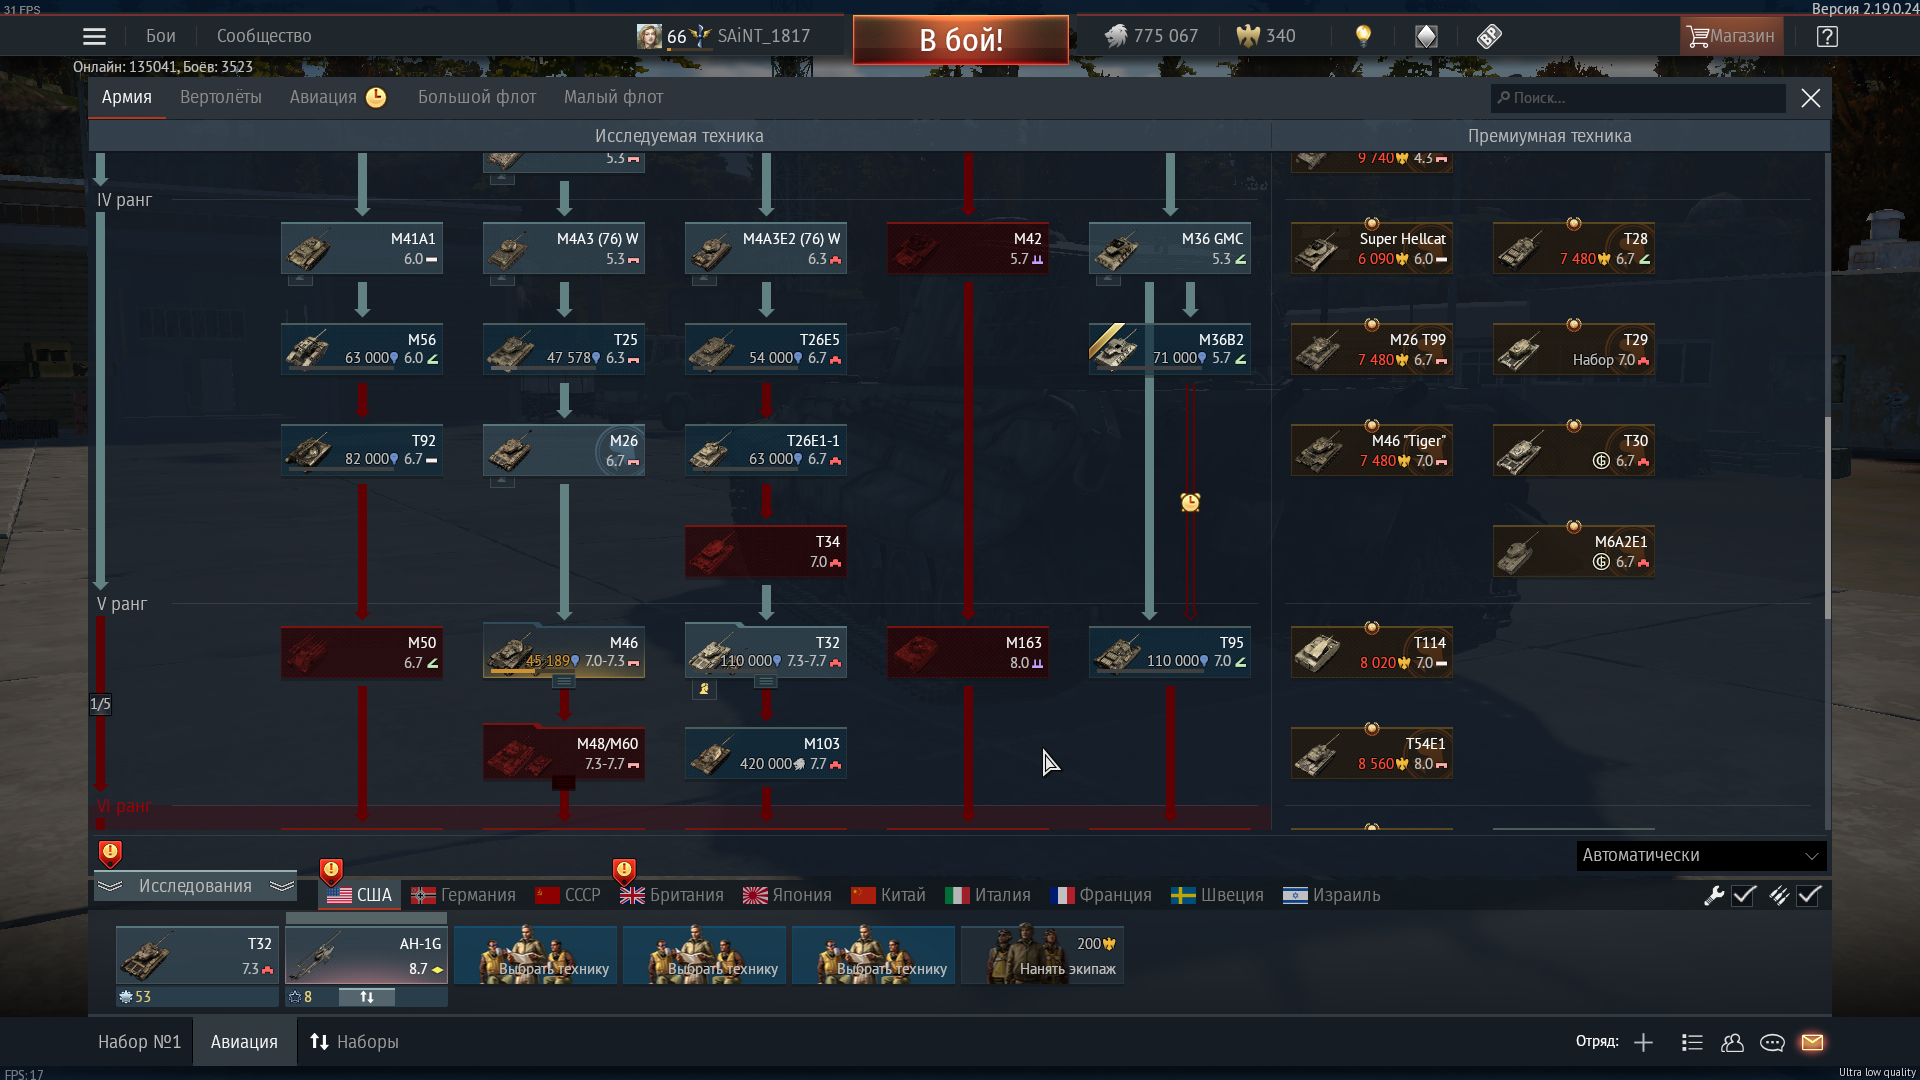
Task: Open the Бои menu
Action: 161,37
